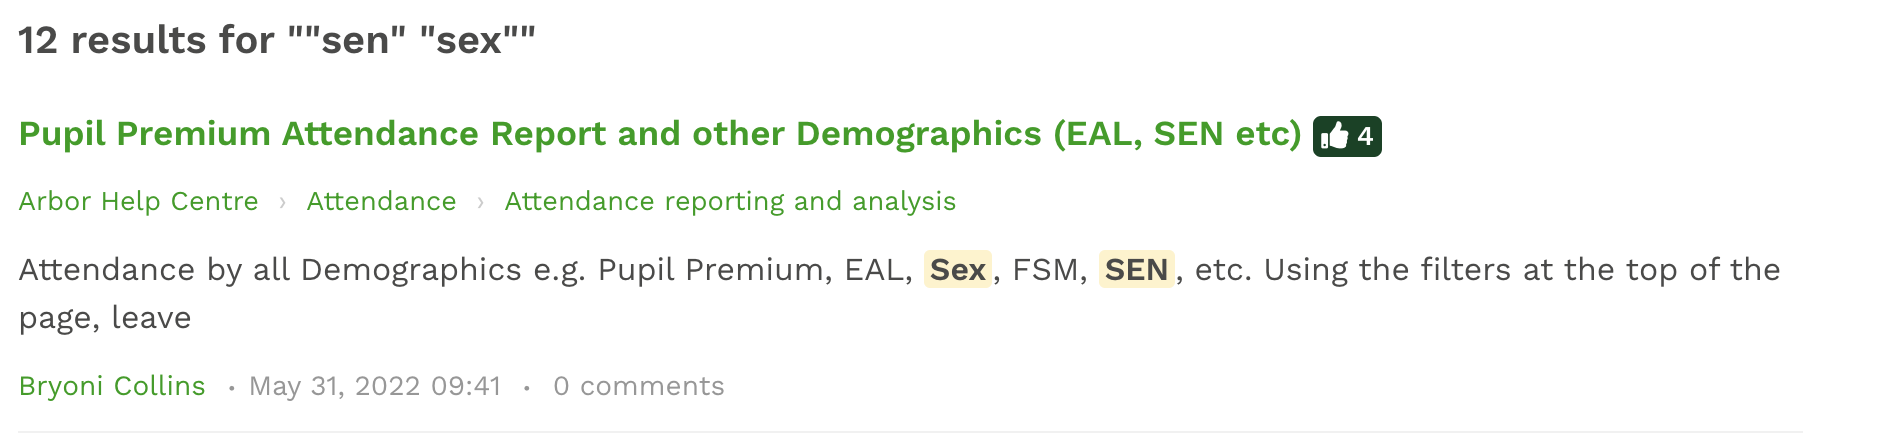
Task: View author Bryoni Collins profile
Action: (112, 386)
